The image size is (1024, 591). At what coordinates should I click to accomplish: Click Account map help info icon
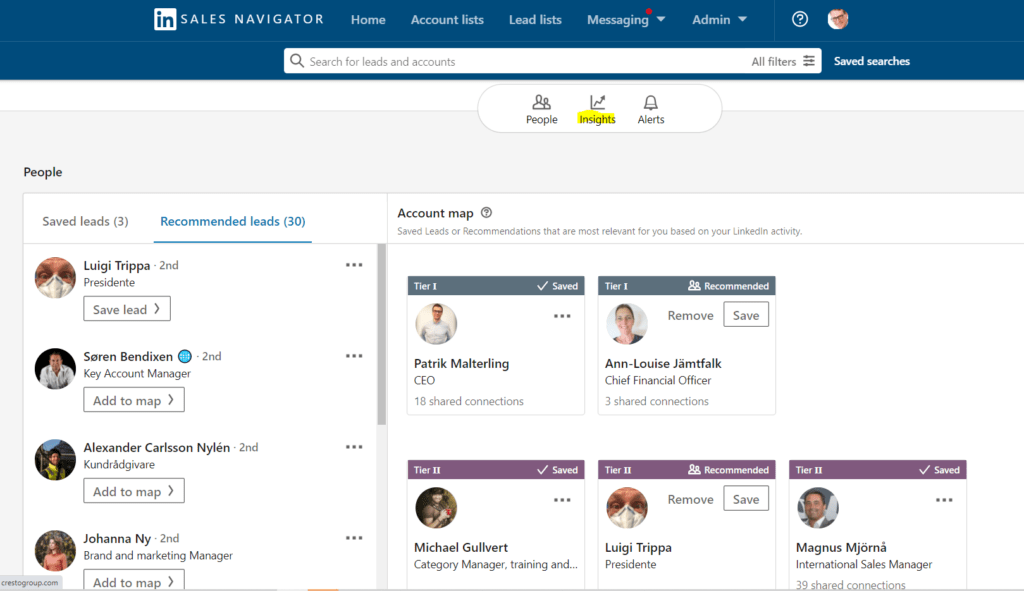pos(487,213)
